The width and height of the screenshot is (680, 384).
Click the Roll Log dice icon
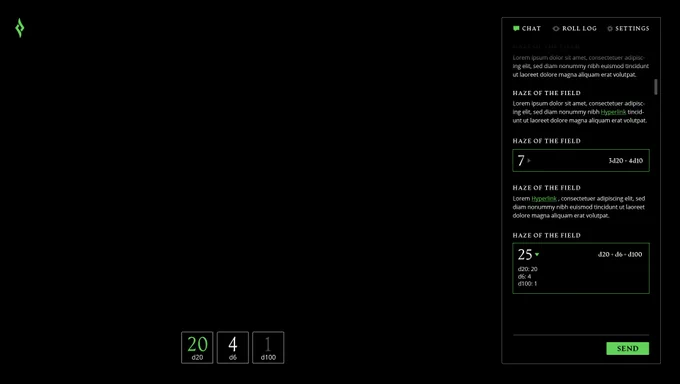pyautogui.click(x=556, y=29)
